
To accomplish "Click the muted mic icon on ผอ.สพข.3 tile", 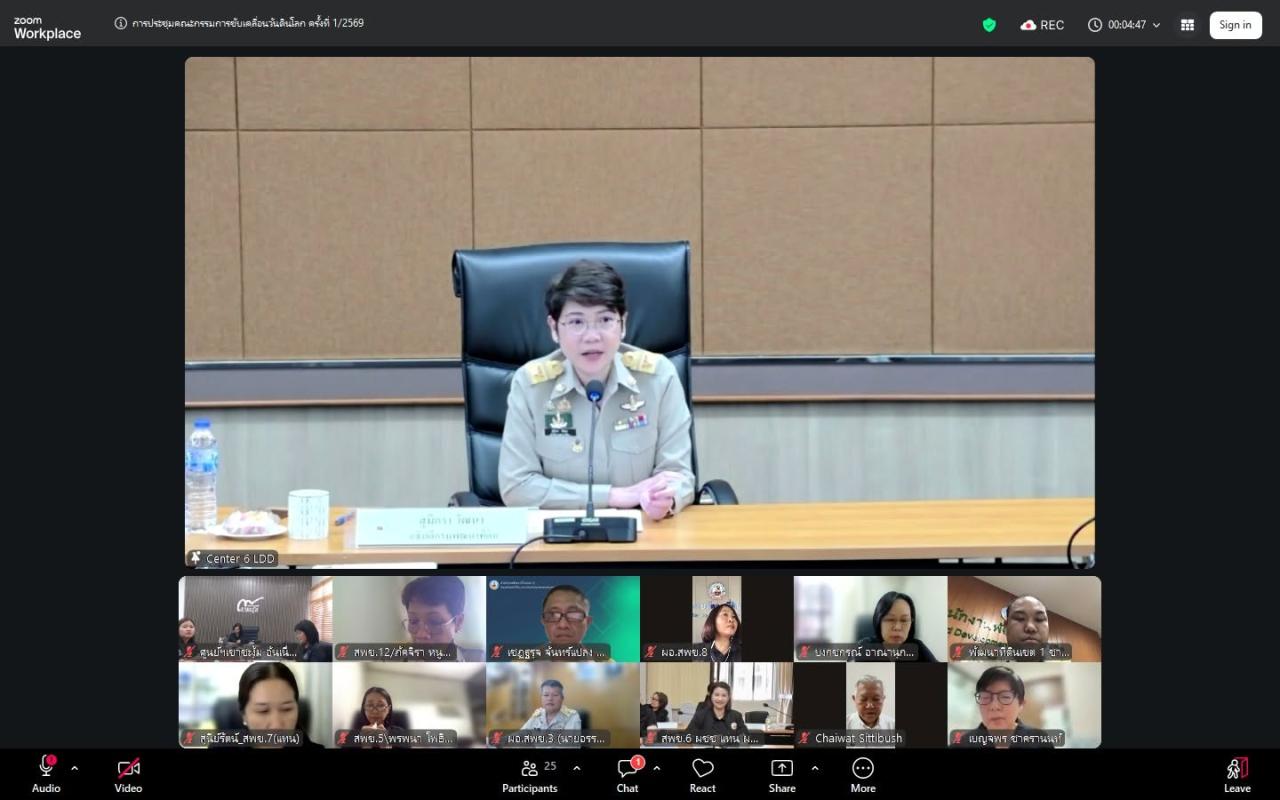I will [496, 738].
